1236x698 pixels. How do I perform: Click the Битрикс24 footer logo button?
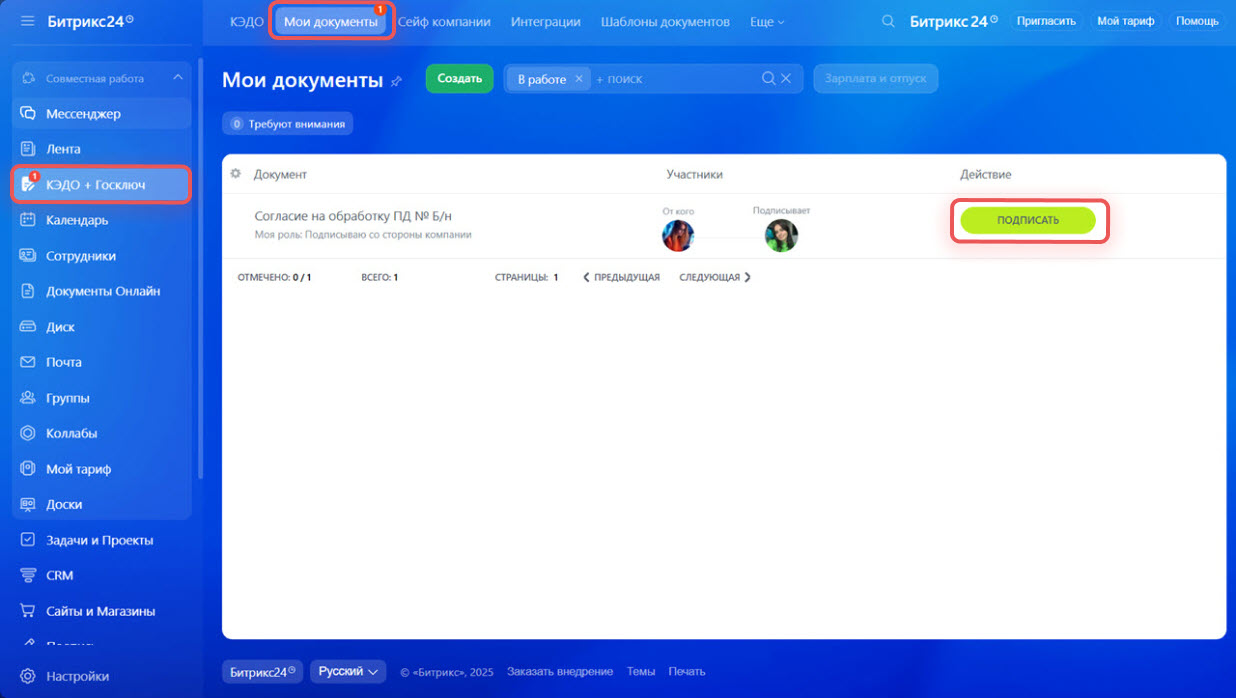pos(263,672)
